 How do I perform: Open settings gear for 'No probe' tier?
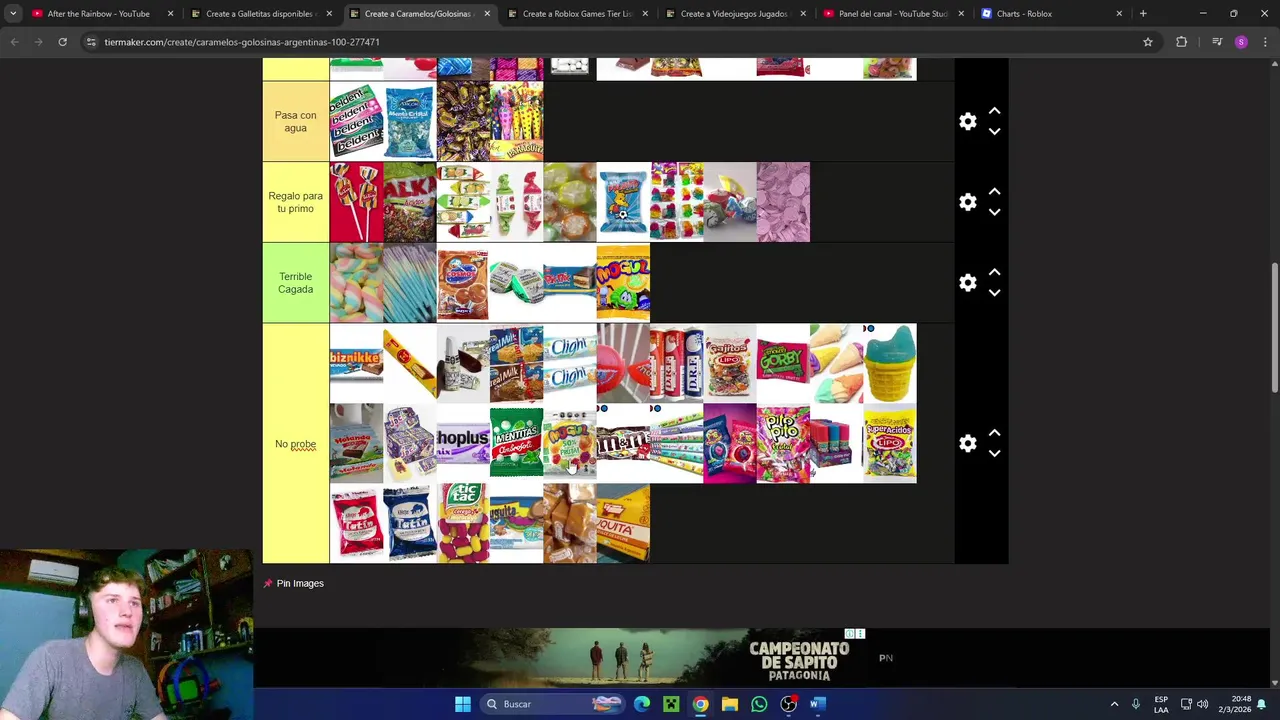(967, 444)
